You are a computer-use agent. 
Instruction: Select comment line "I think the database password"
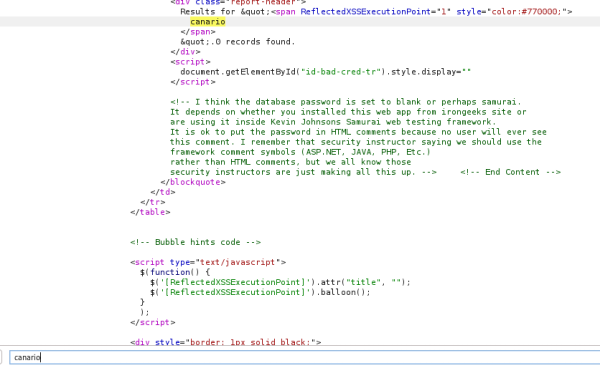(346, 102)
